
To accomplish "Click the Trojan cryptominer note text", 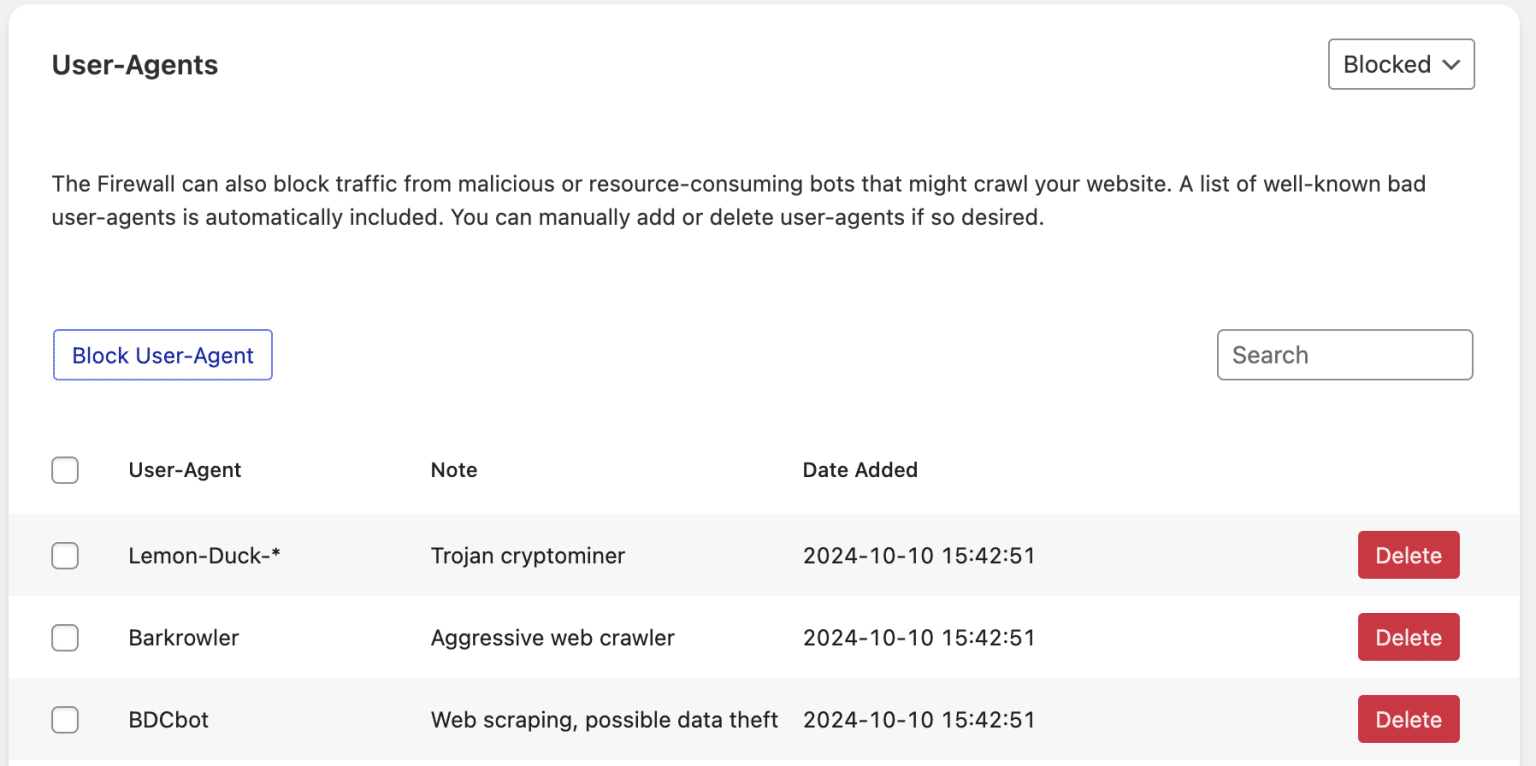I will pyautogui.click(x=528, y=555).
